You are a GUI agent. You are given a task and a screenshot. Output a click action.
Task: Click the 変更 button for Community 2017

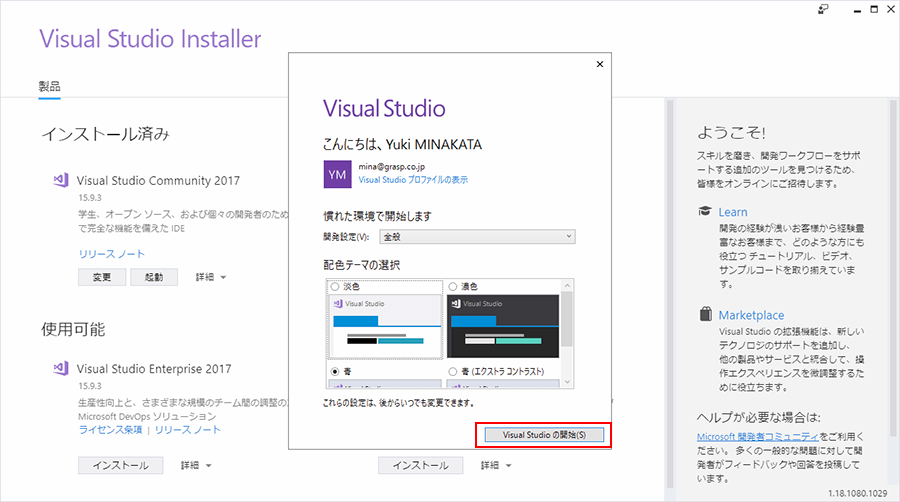[102, 277]
